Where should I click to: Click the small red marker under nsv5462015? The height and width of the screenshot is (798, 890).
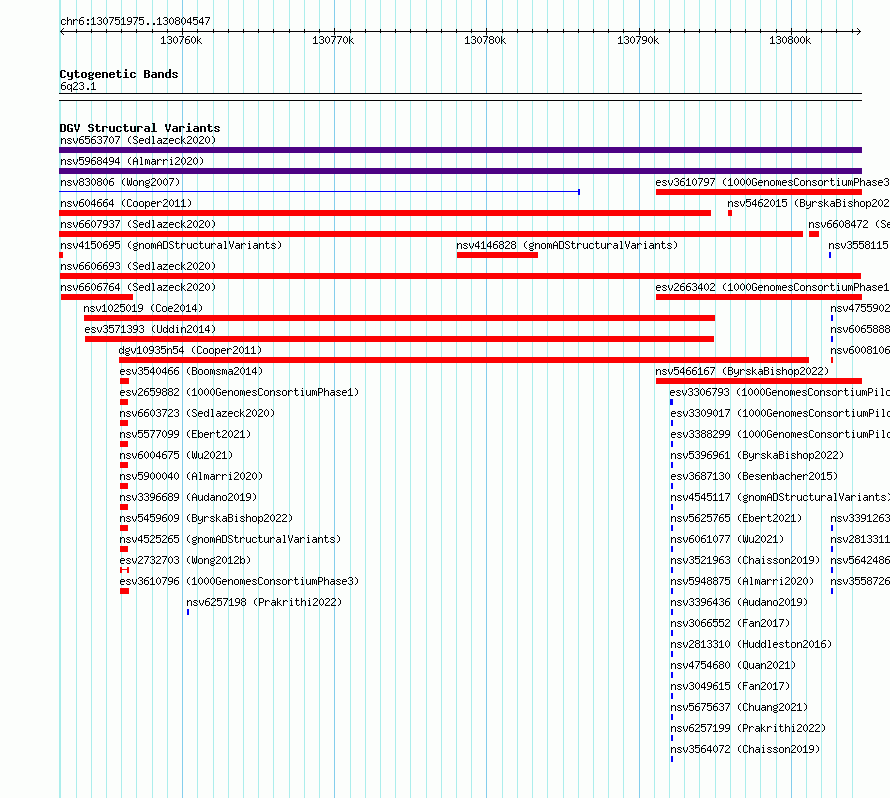[x=730, y=213]
